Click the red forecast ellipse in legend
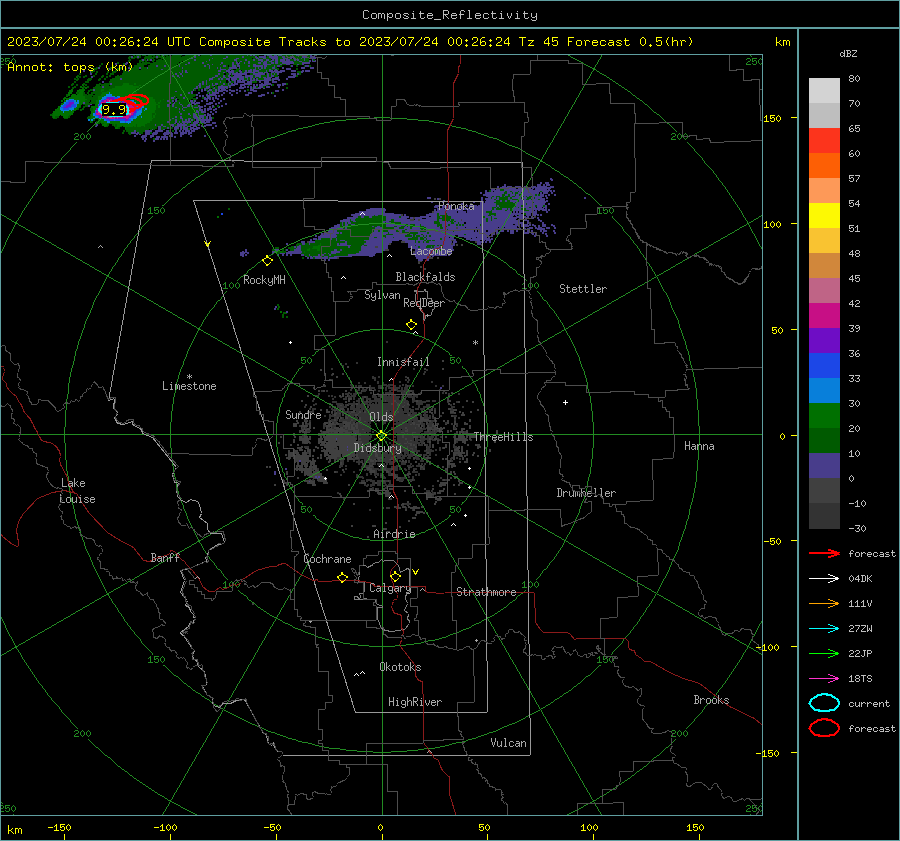This screenshot has height=841, width=900. pyautogui.click(x=824, y=728)
